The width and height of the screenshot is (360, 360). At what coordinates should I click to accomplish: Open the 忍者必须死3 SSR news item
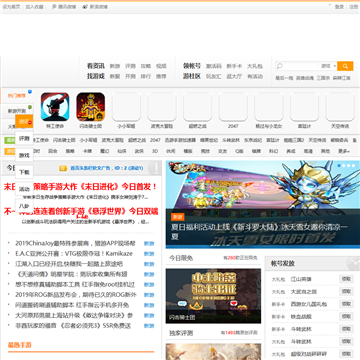point(73,326)
